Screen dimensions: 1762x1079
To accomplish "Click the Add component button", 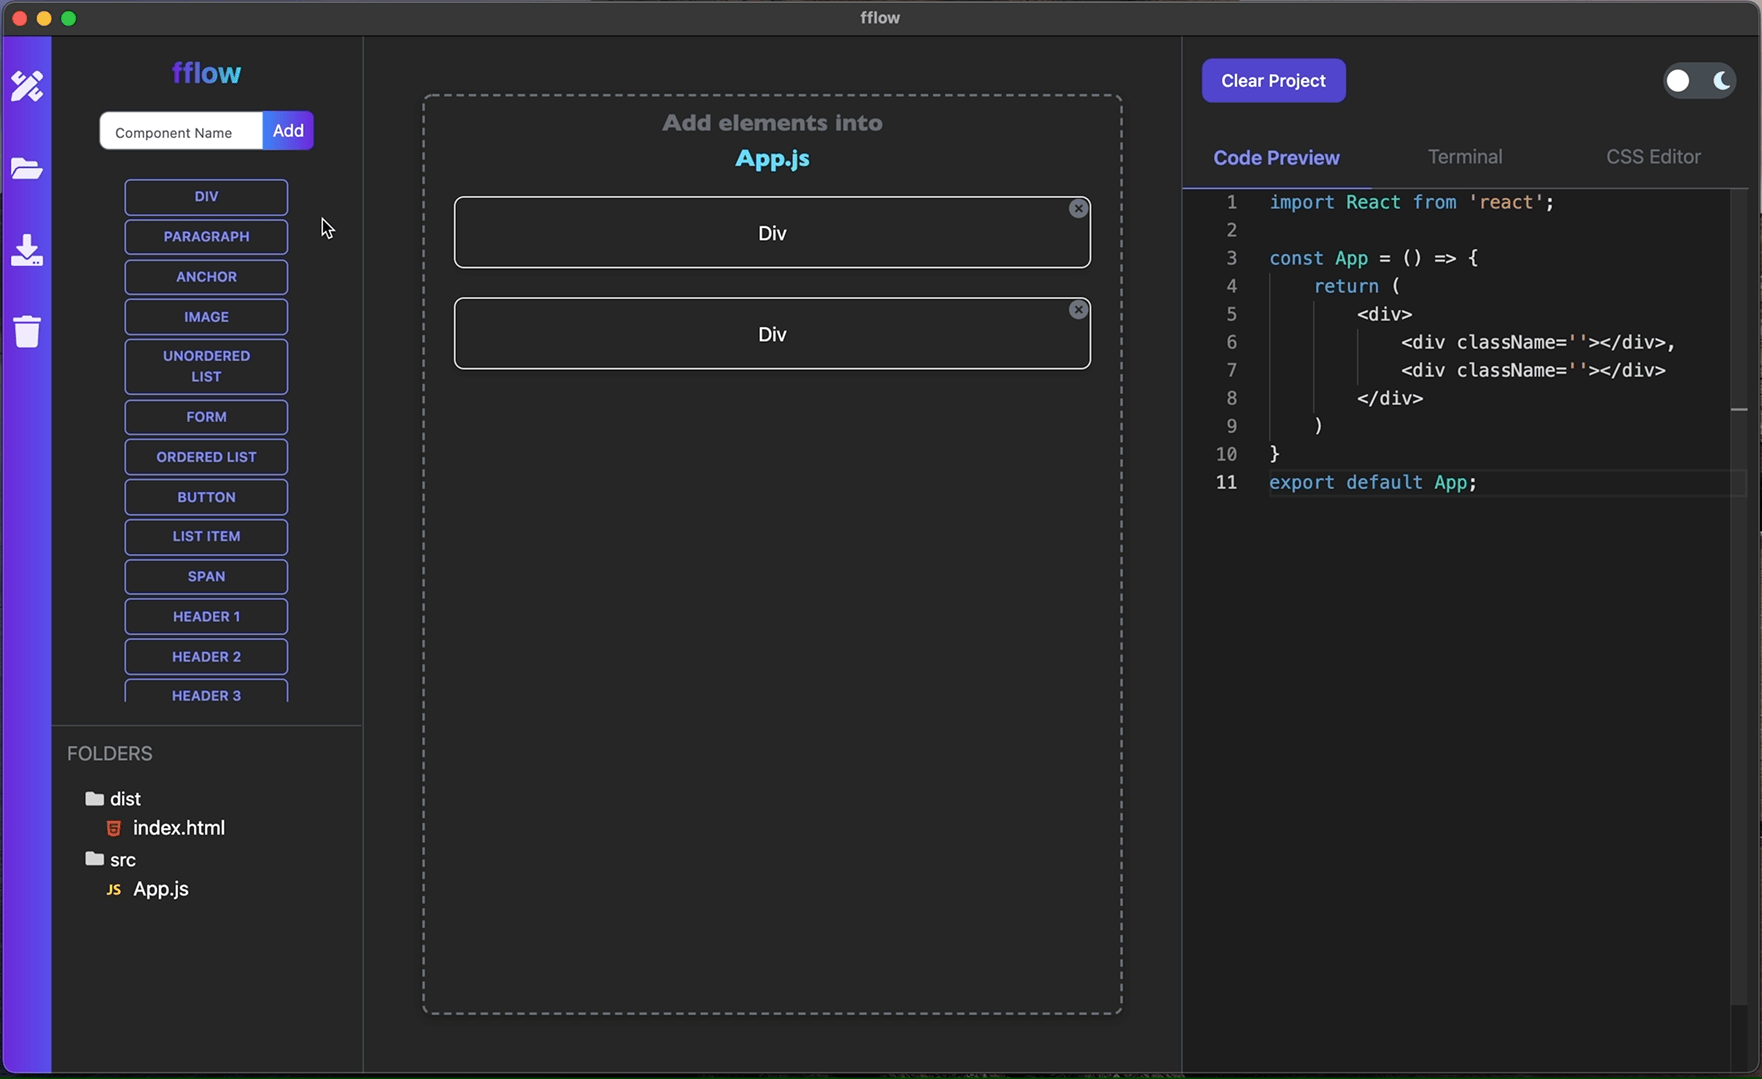I will [288, 131].
